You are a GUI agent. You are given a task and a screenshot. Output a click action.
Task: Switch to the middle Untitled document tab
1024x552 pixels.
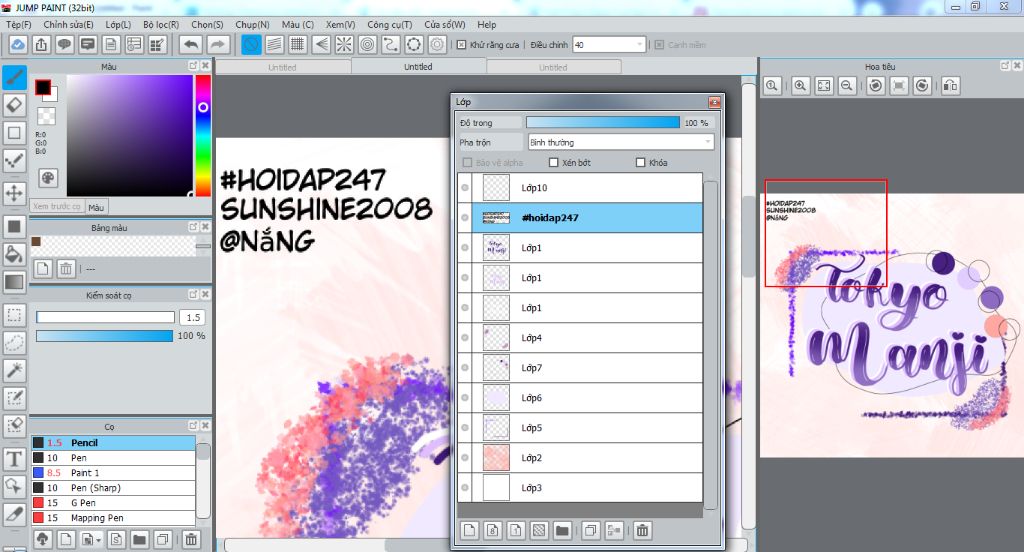coord(418,67)
